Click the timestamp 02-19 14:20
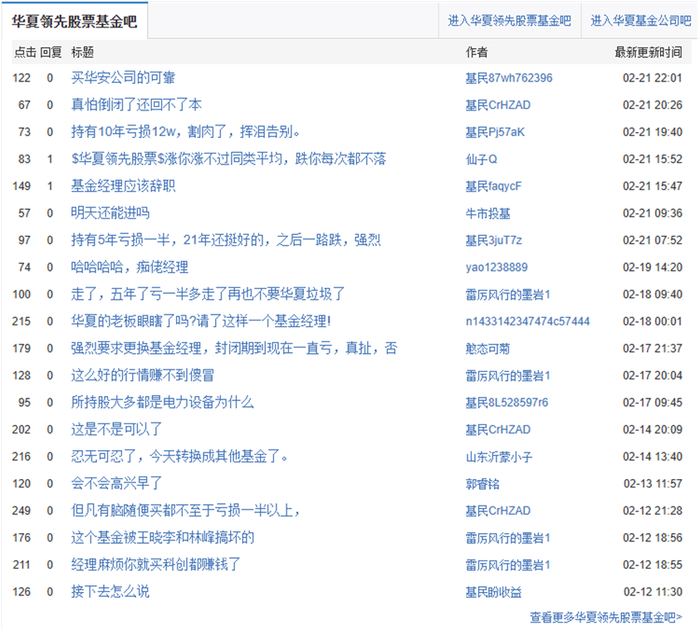 click(653, 267)
